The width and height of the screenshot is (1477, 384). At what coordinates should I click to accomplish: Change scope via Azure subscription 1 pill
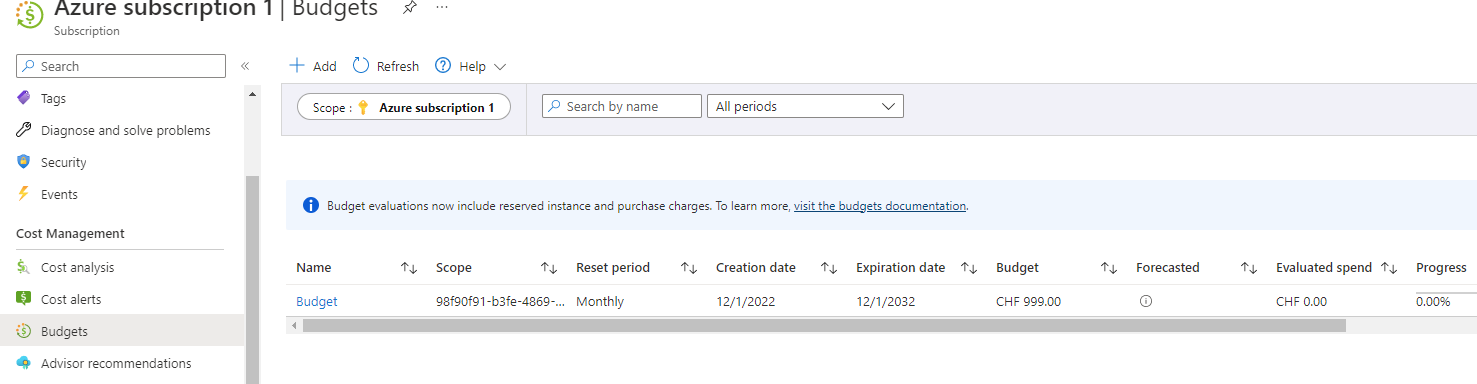[x=404, y=107]
